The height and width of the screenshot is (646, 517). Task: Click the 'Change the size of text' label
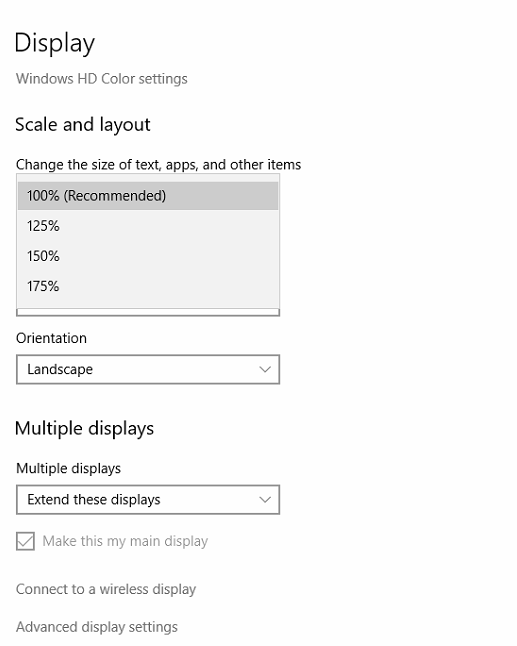pos(159,165)
